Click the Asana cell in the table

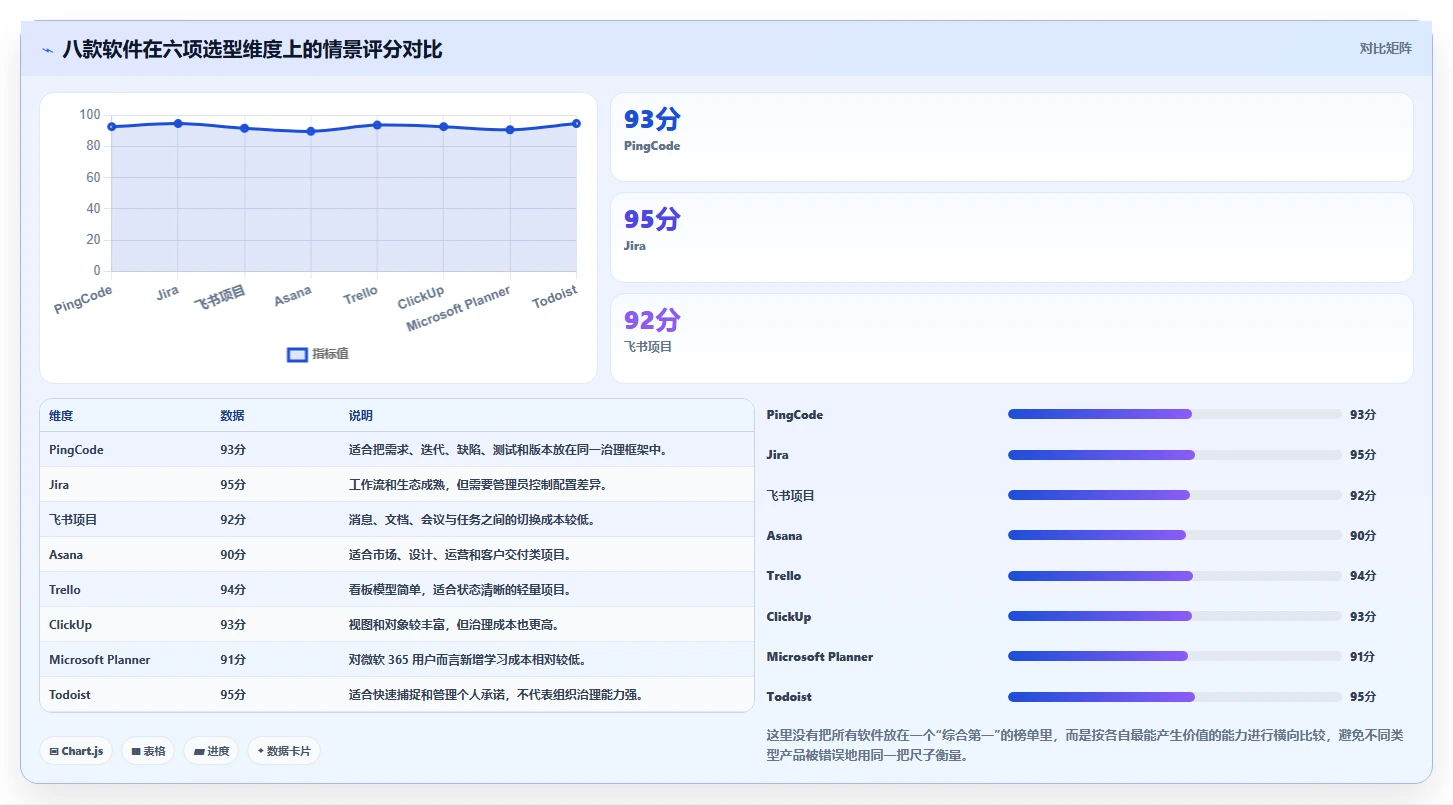click(66, 555)
